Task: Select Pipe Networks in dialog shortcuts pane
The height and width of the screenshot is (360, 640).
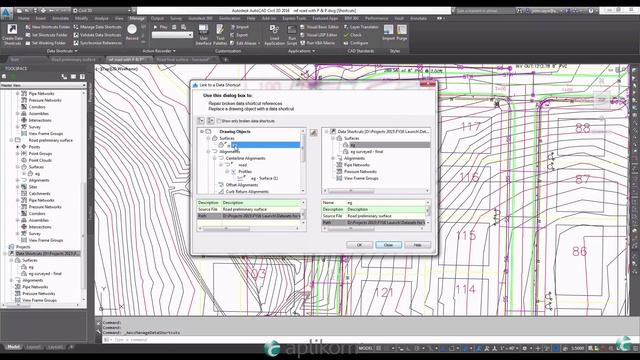Action: click(357, 165)
